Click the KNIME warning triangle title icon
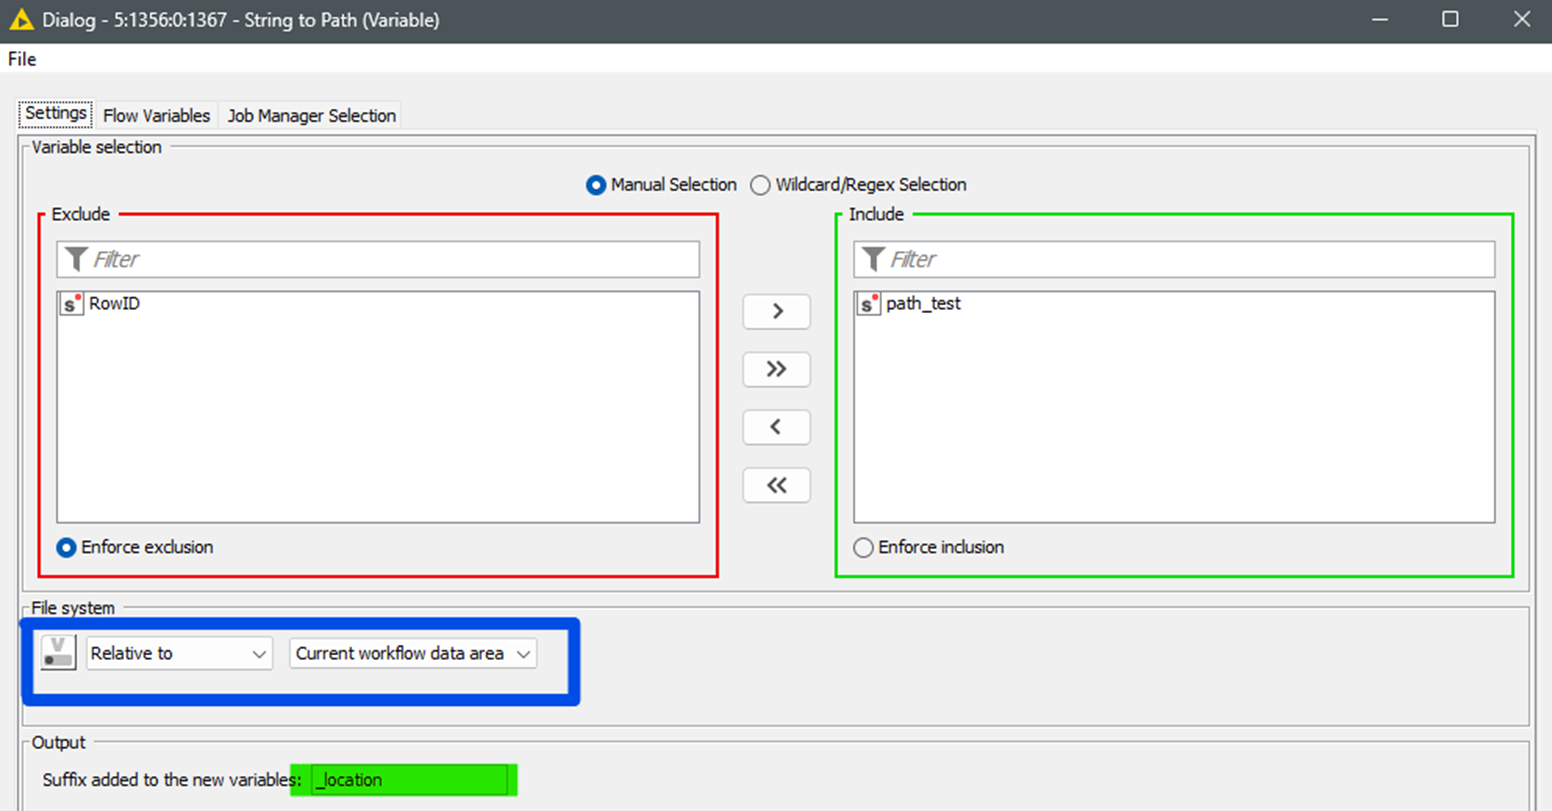This screenshot has width=1552, height=811. tap(21, 20)
